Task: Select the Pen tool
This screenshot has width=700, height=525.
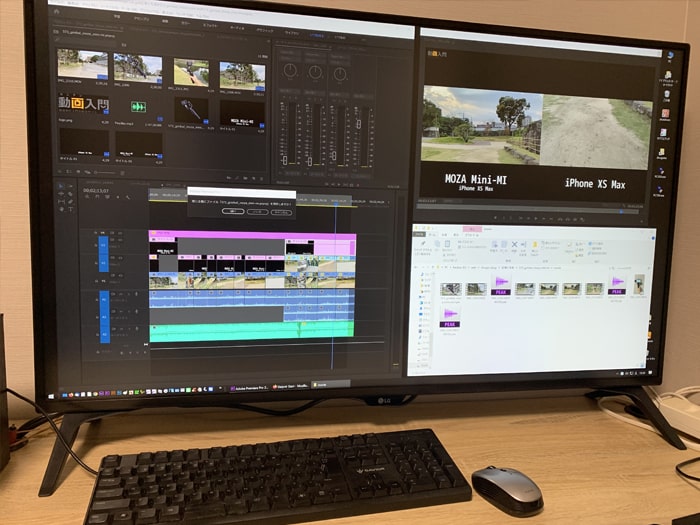Action: [x=71, y=202]
